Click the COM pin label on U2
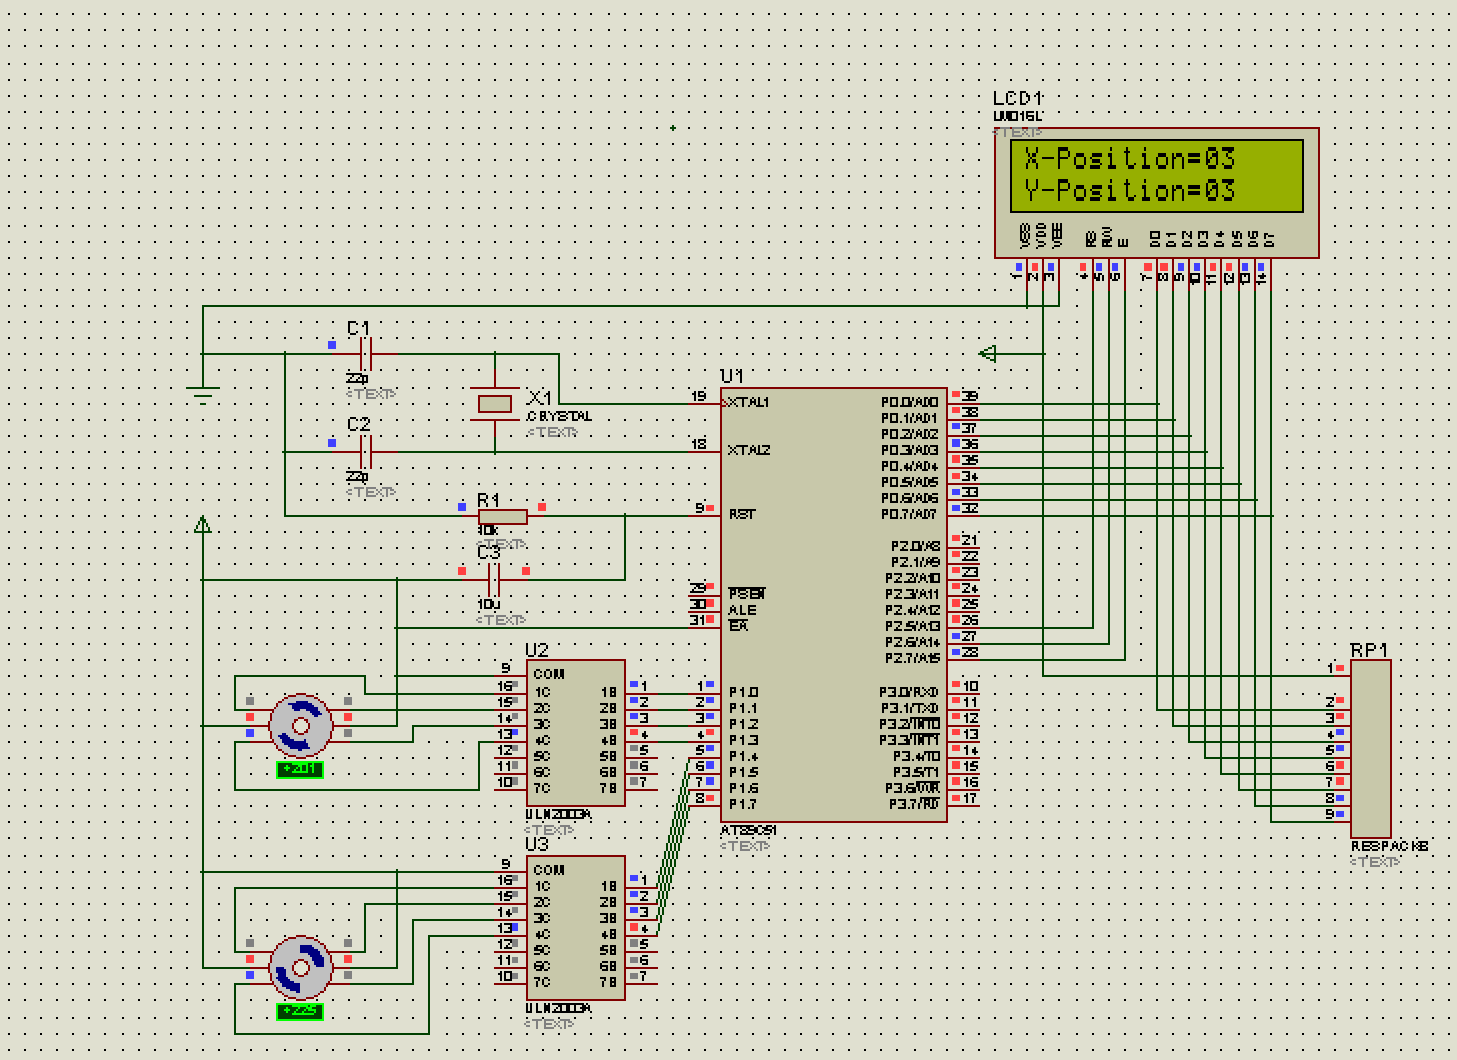Screen dimensions: 1457x1060 [549, 674]
